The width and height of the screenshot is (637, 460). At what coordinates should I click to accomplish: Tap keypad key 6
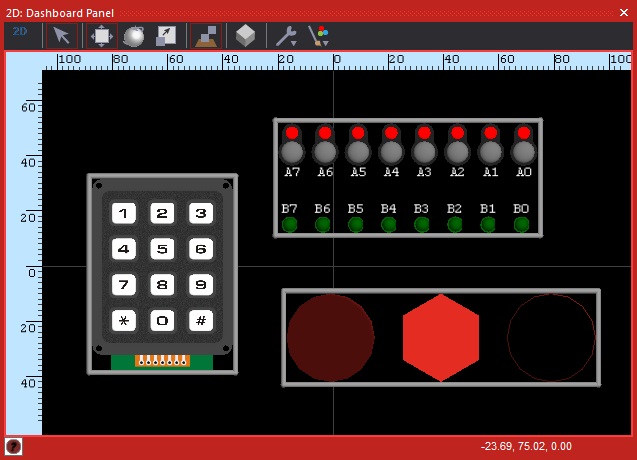(x=201, y=249)
